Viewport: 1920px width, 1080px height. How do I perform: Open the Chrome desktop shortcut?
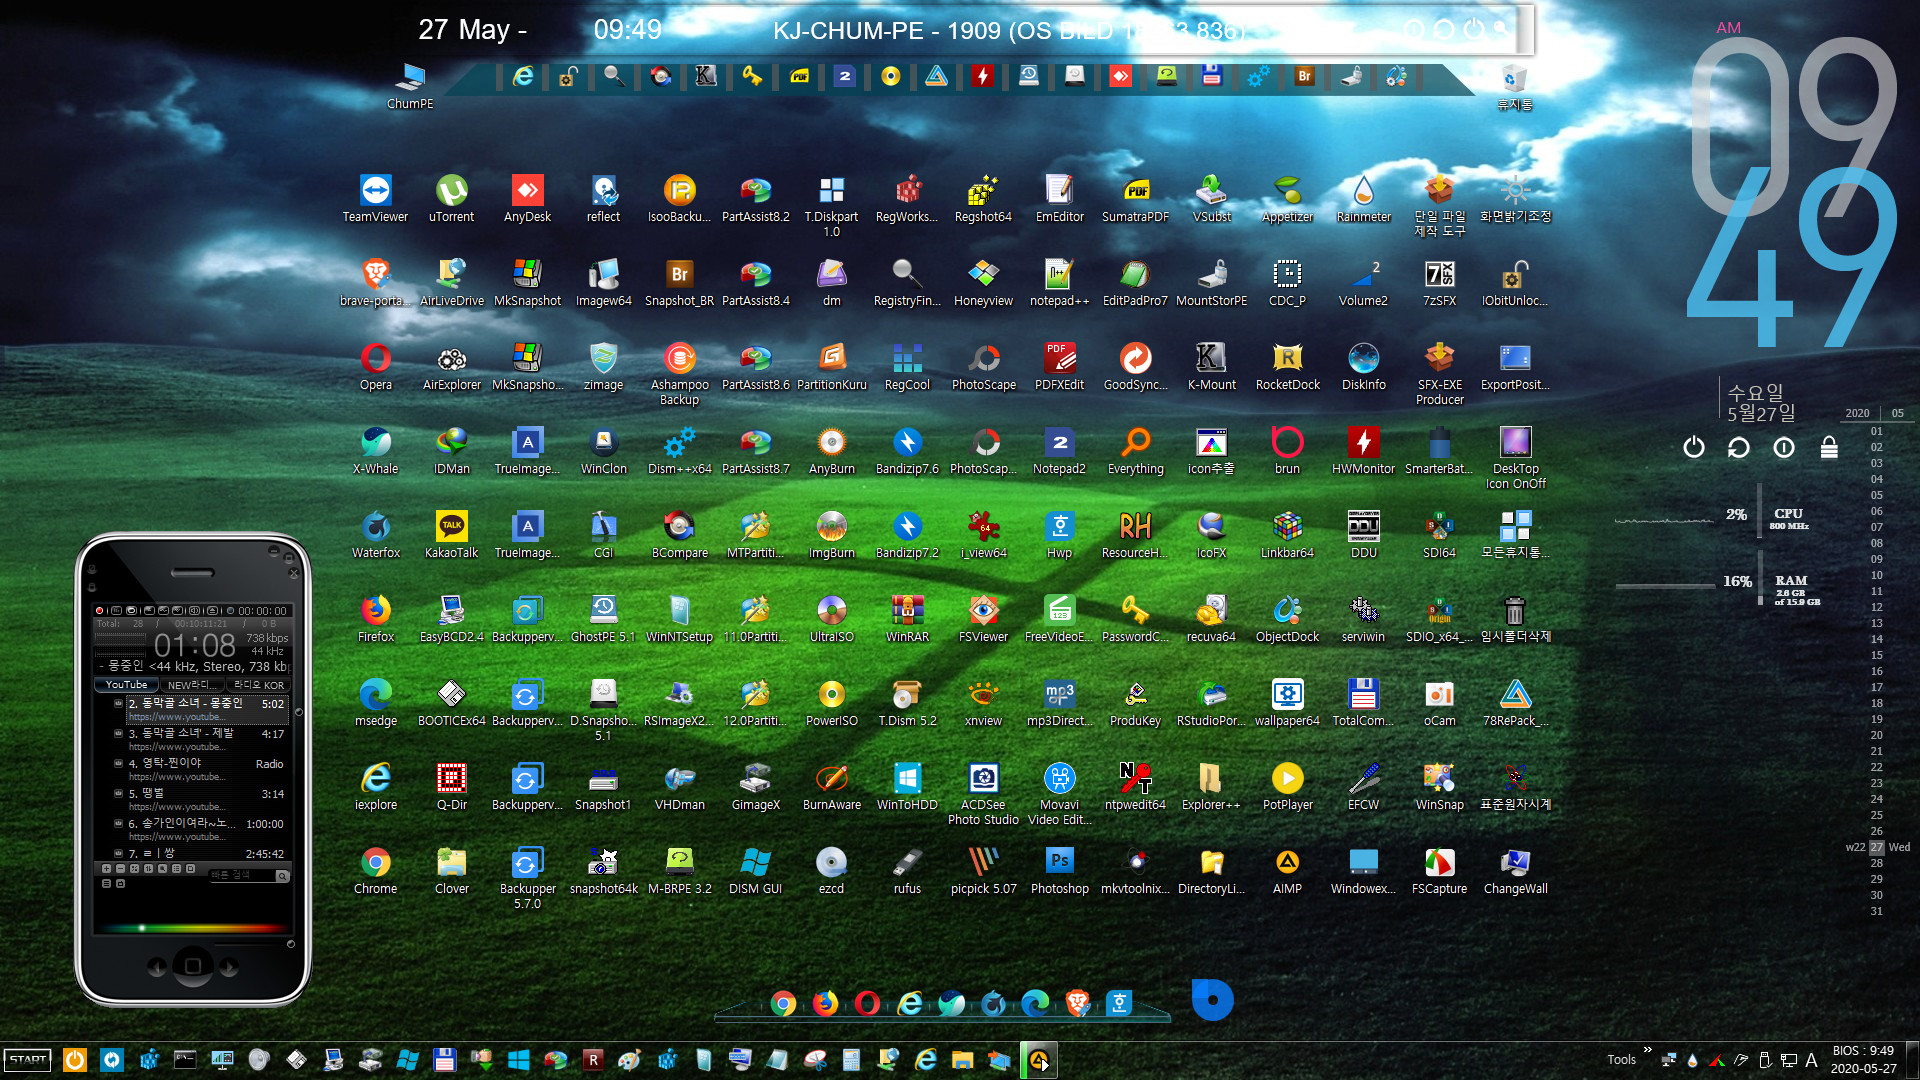click(x=376, y=870)
